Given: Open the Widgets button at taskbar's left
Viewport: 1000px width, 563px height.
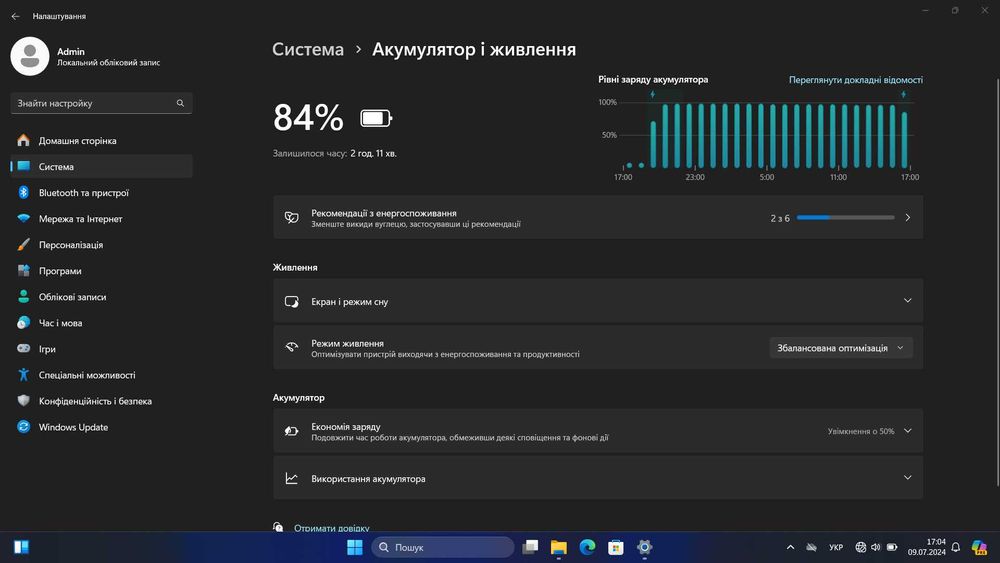Looking at the screenshot, I should click(x=21, y=547).
